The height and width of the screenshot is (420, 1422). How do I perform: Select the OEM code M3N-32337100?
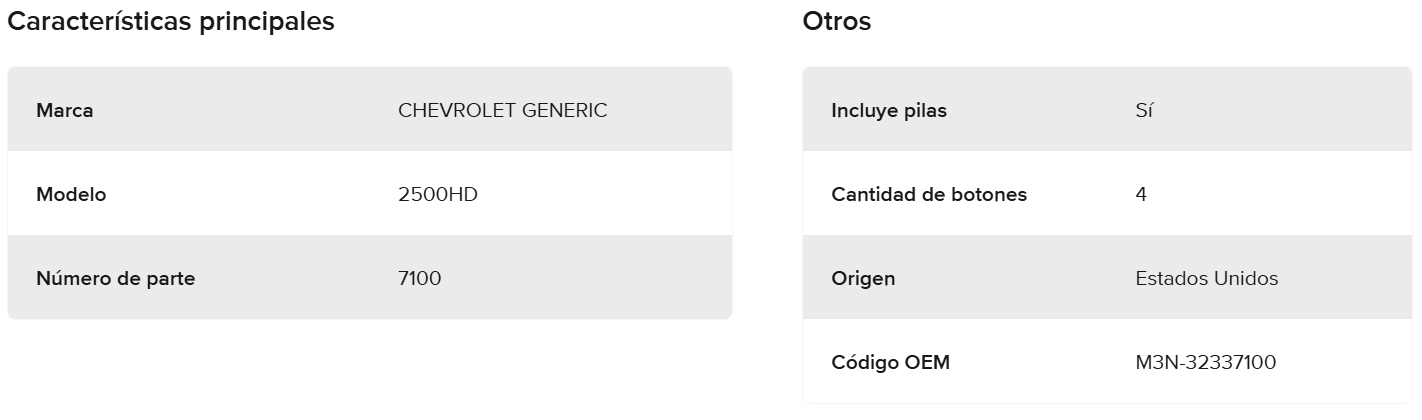tap(1205, 362)
